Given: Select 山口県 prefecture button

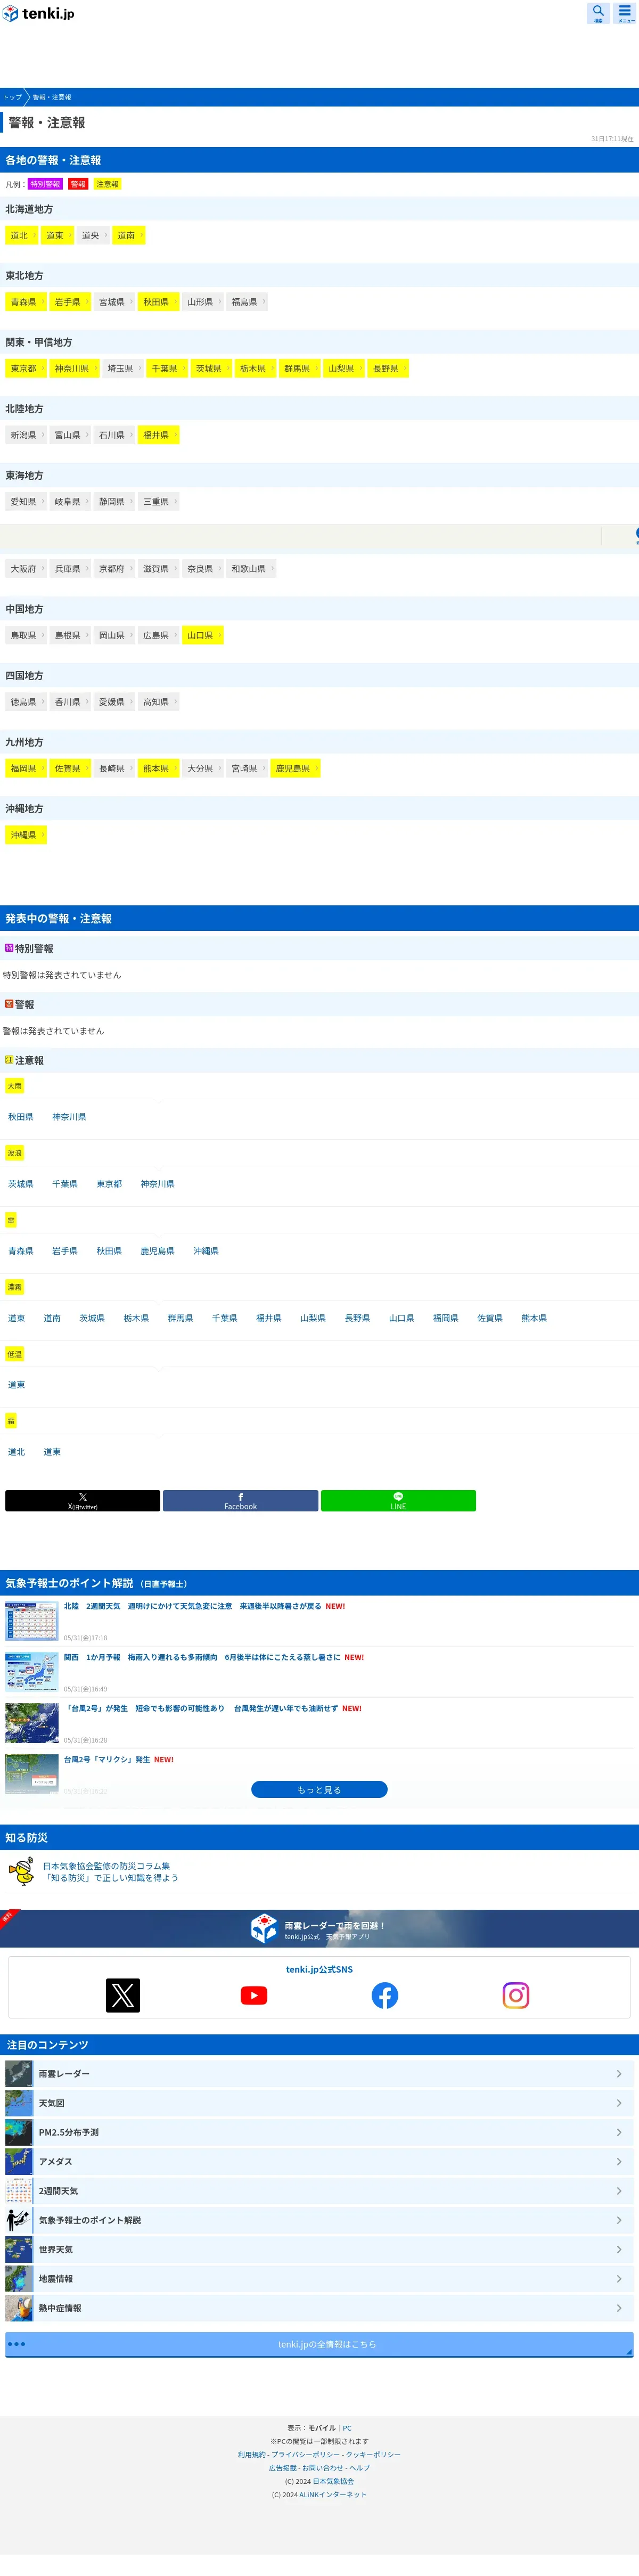Looking at the screenshot, I should (x=203, y=635).
